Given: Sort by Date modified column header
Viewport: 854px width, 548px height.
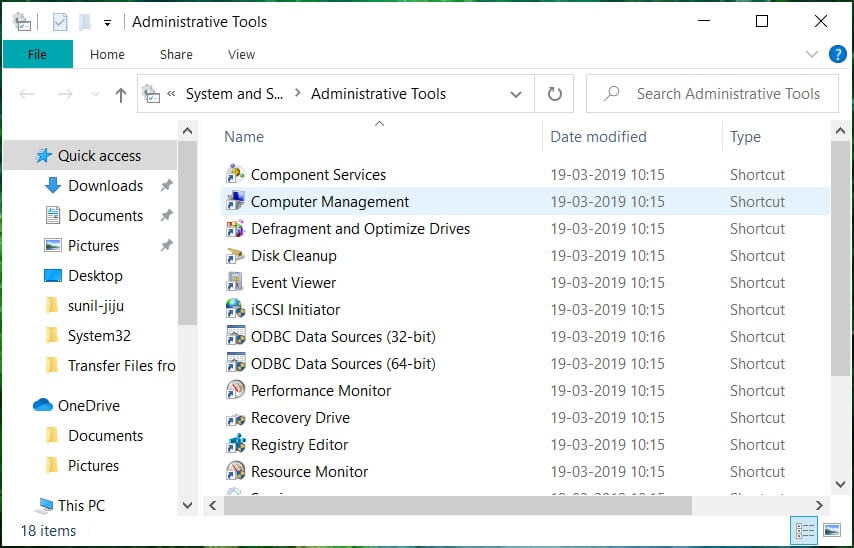Looking at the screenshot, I should pos(598,137).
